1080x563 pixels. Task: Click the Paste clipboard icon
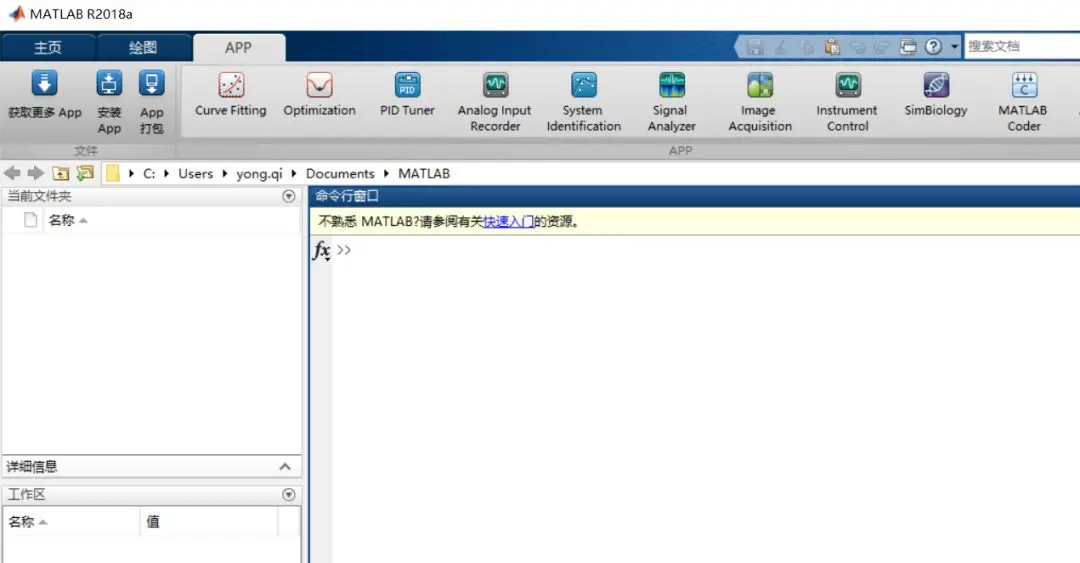(x=832, y=47)
